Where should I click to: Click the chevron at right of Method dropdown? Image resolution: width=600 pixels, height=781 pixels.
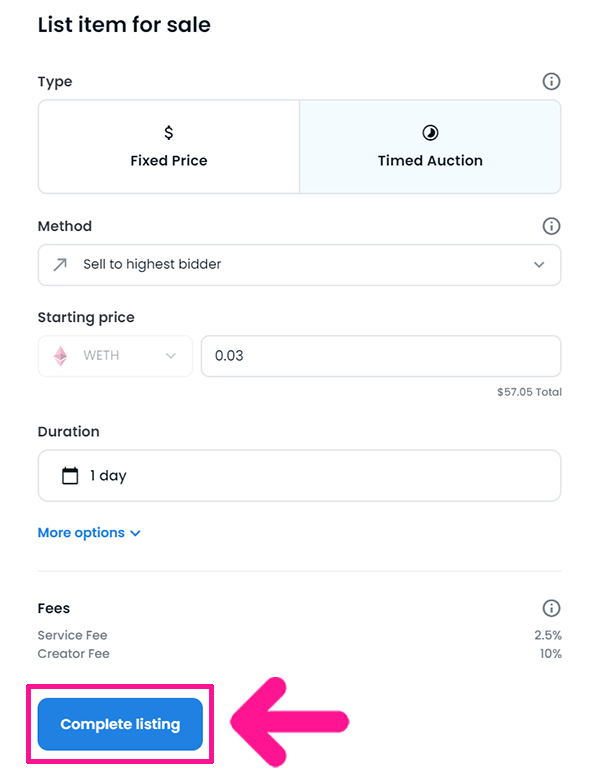(x=539, y=265)
